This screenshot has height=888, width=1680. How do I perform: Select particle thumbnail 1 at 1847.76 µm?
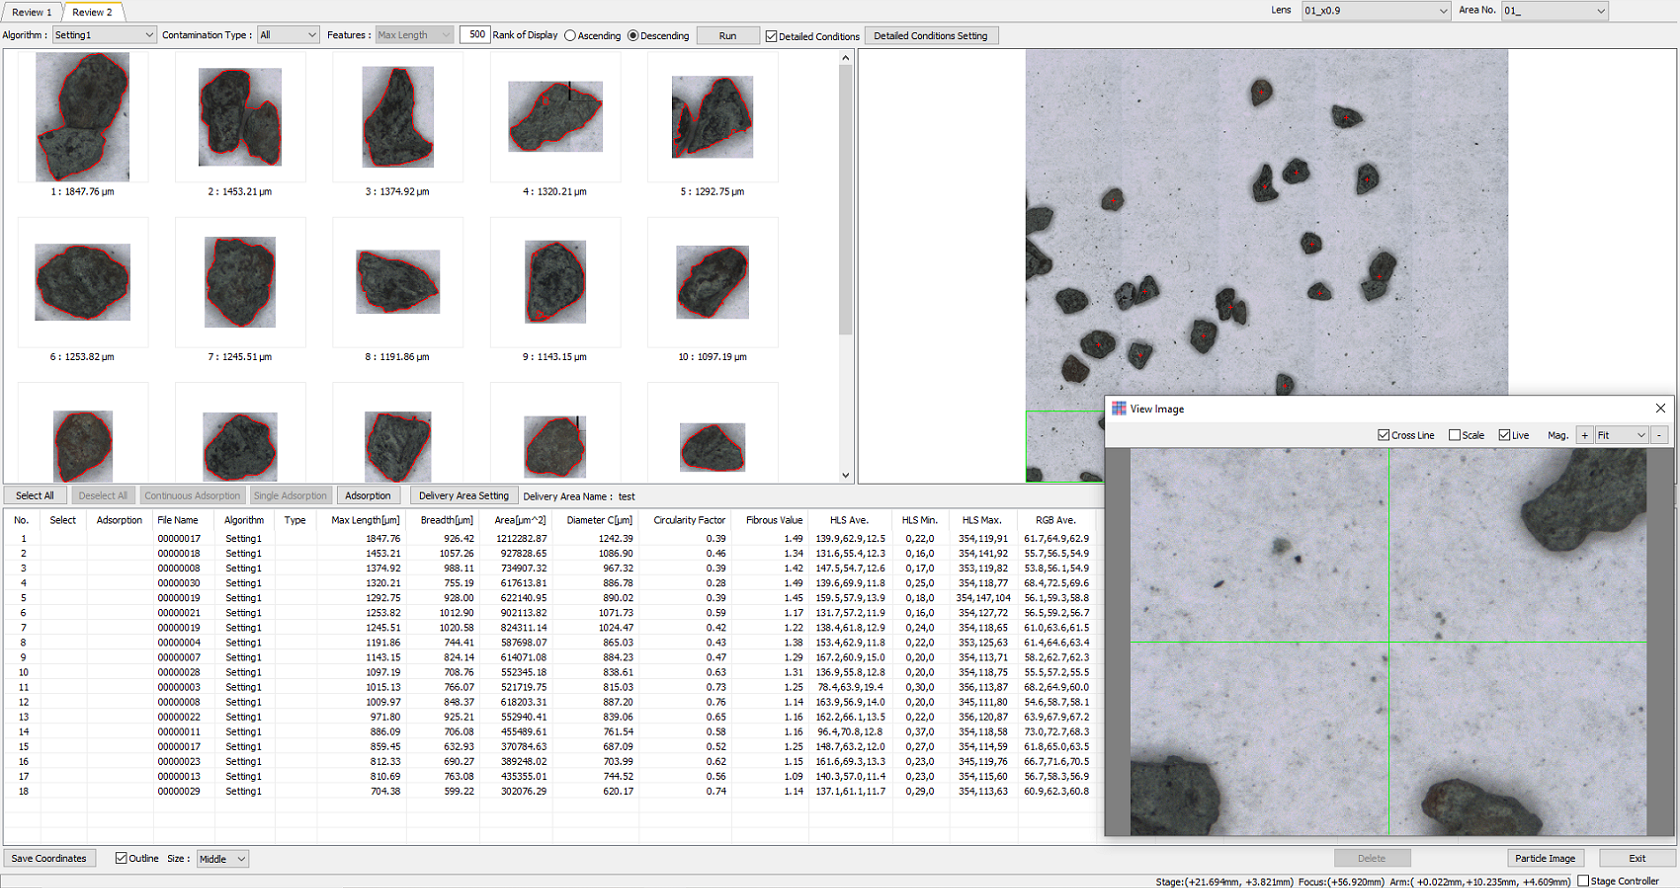click(x=82, y=117)
